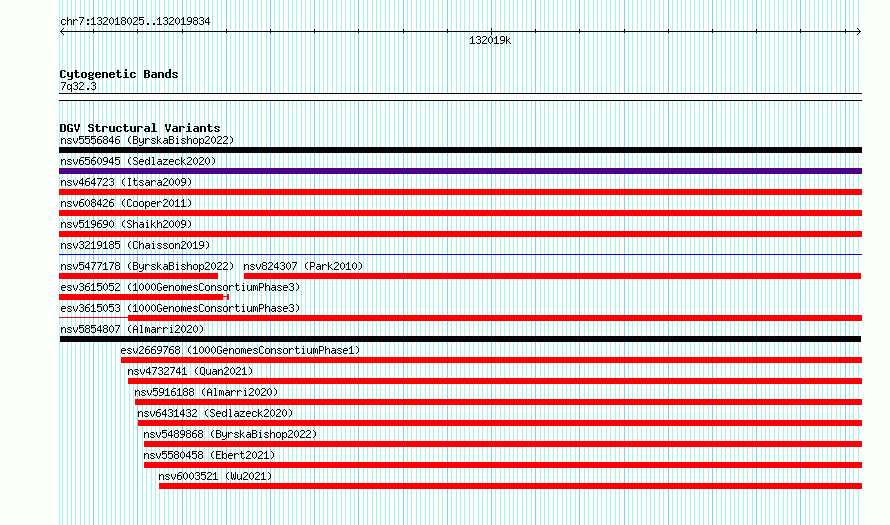The height and width of the screenshot is (525, 890).
Task: Click the nsv5580458 (Ebert2021) label
Action: pos(209,455)
